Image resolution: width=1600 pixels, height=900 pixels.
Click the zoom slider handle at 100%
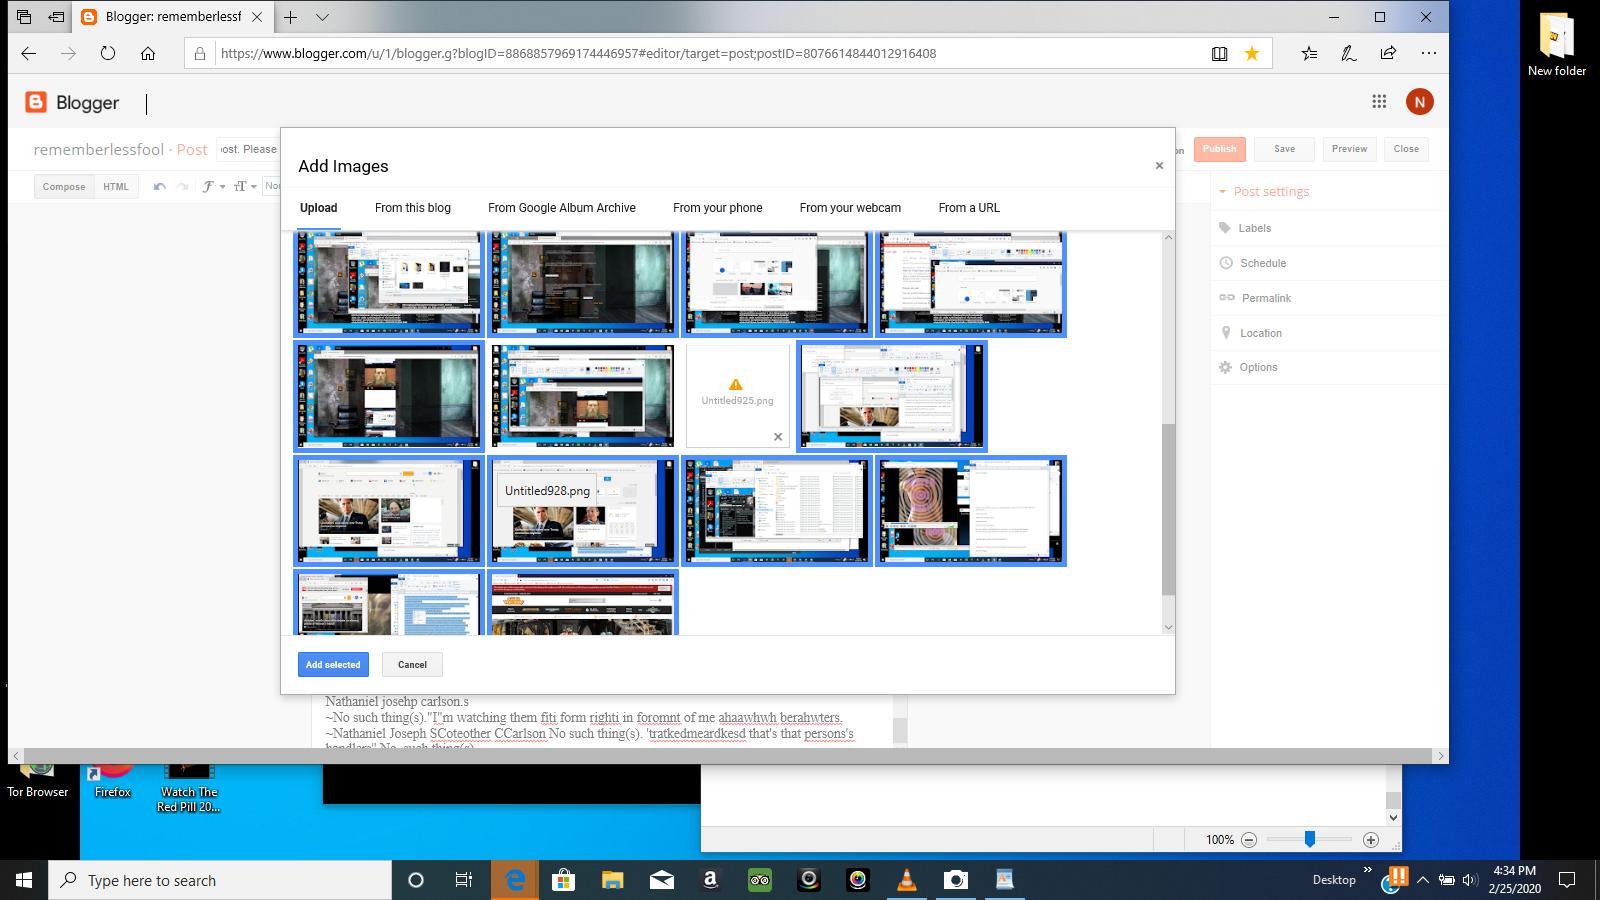click(1309, 840)
